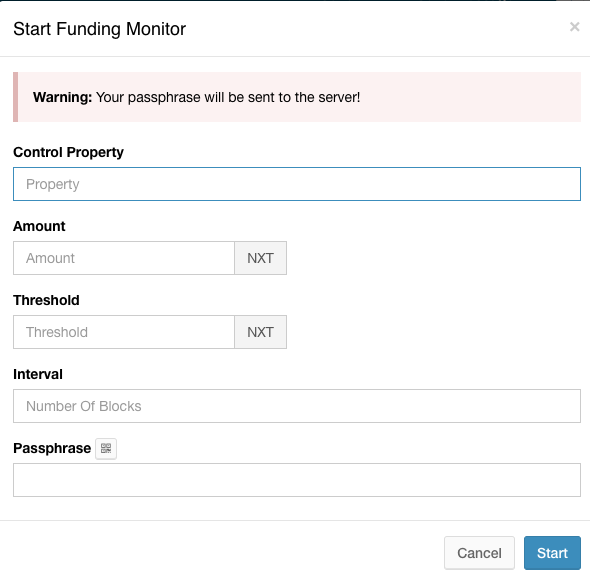This screenshot has height=580, width=590.
Task: Scan passphrase using the QR code icon
Action: pyautogui.click(x=106, y=449)
